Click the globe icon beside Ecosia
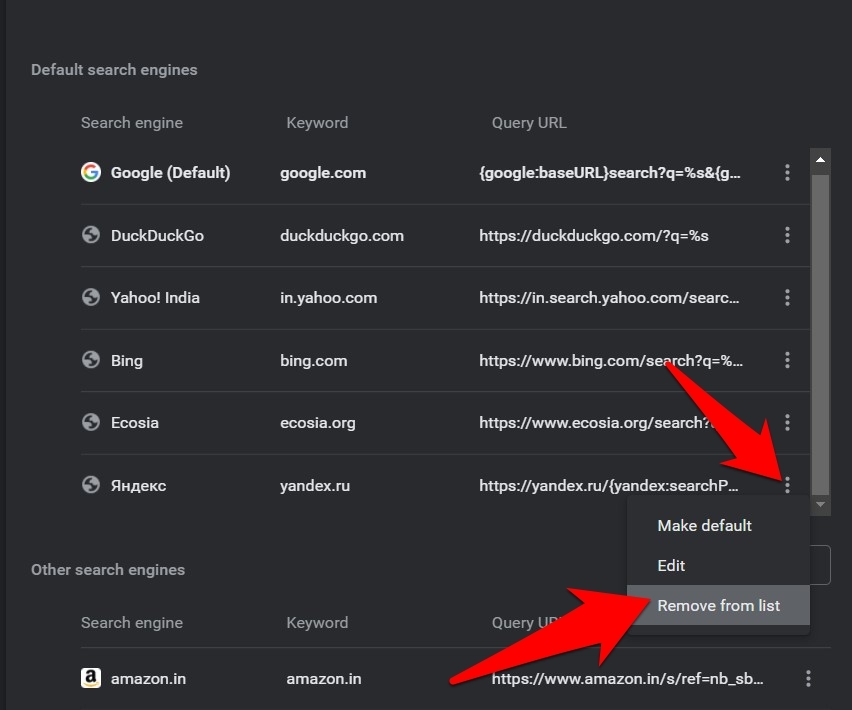Viewport: 852px width, 710px height. coord(91,422)
